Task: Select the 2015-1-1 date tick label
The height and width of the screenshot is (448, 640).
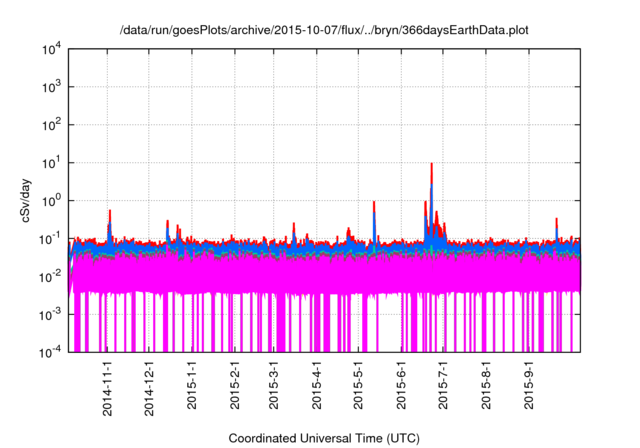Action: pyautogui.click(x=192, y=387)
